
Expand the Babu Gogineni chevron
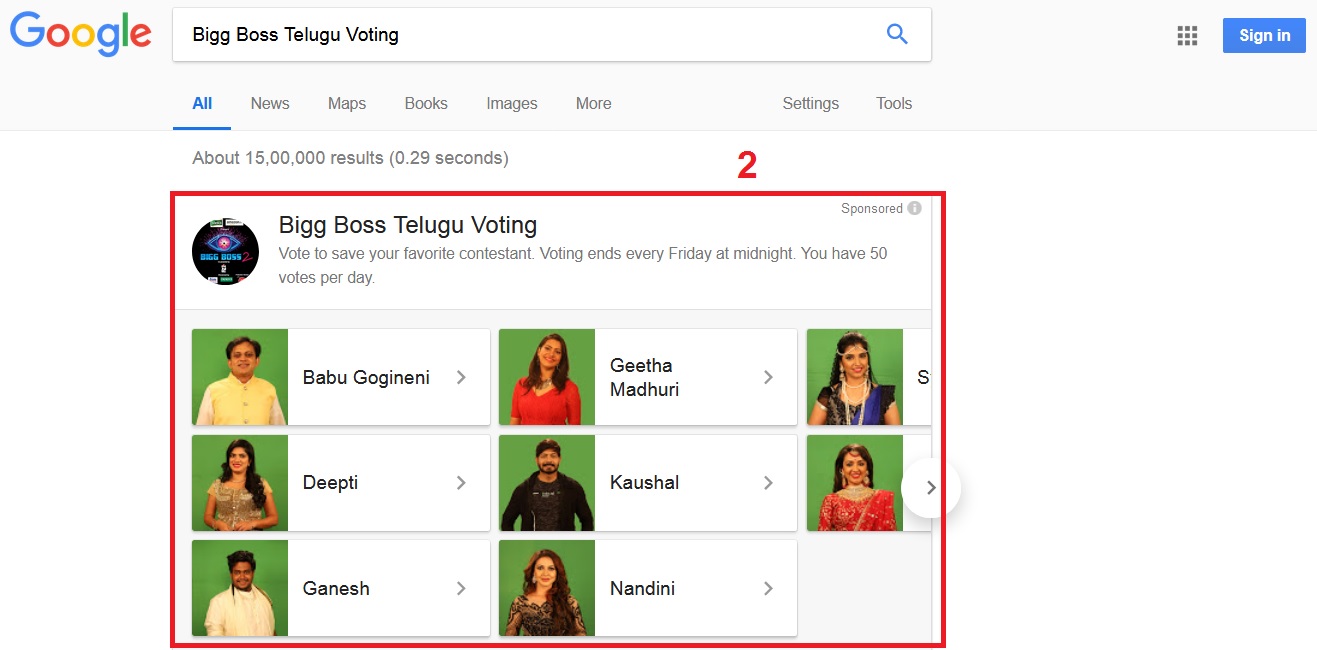(x=461, y=377)
